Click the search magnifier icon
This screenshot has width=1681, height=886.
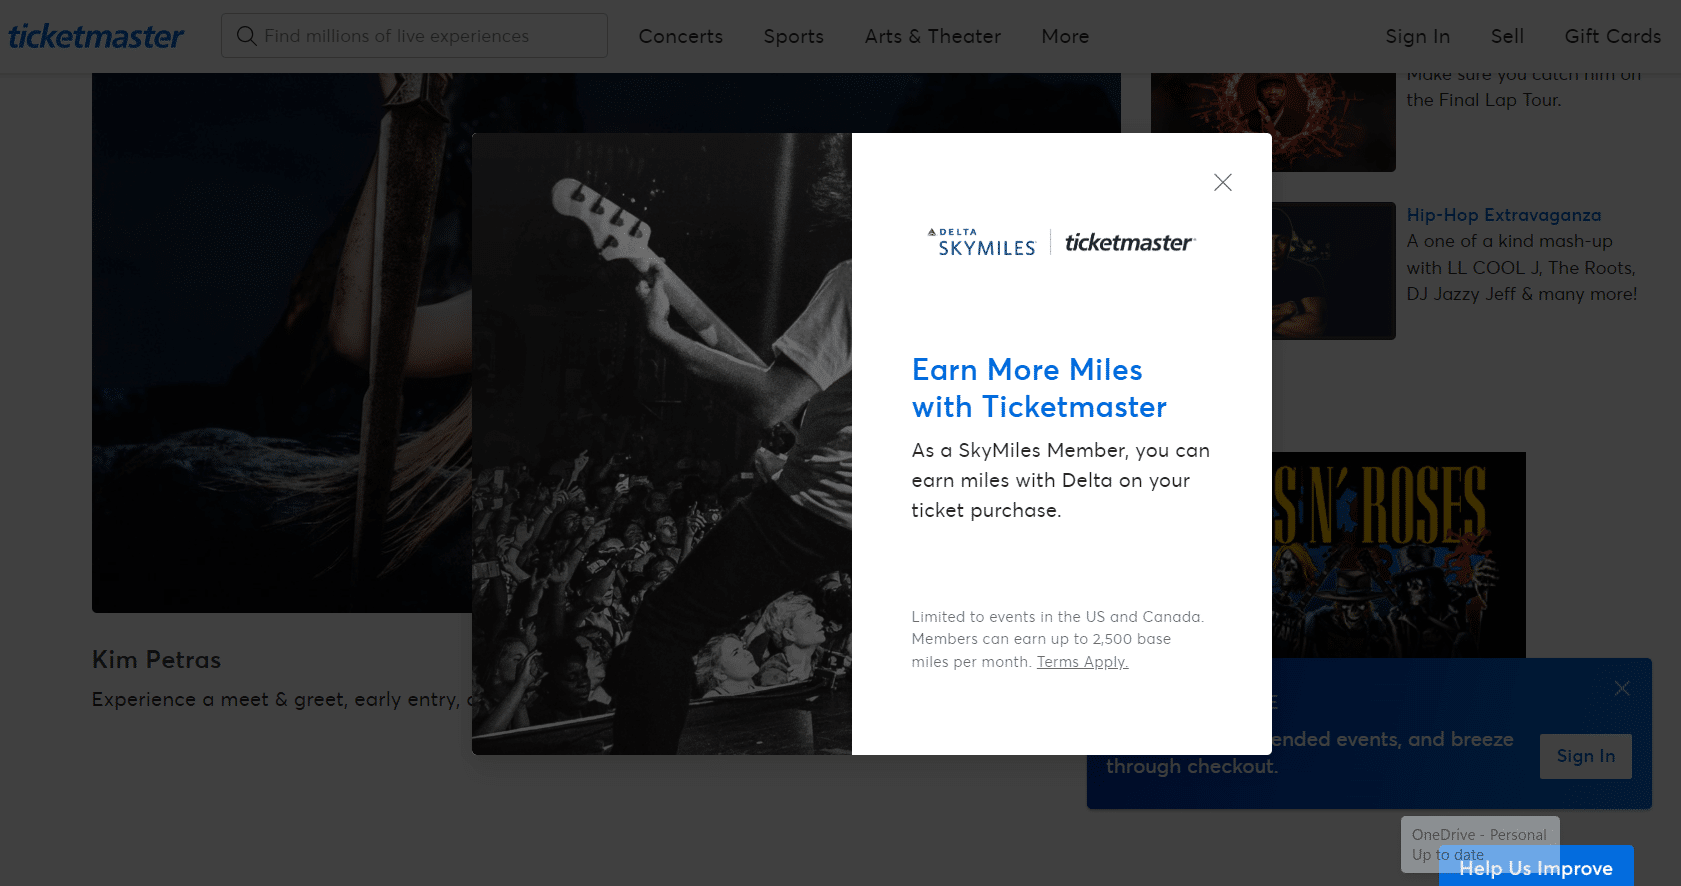click(246, 36)
